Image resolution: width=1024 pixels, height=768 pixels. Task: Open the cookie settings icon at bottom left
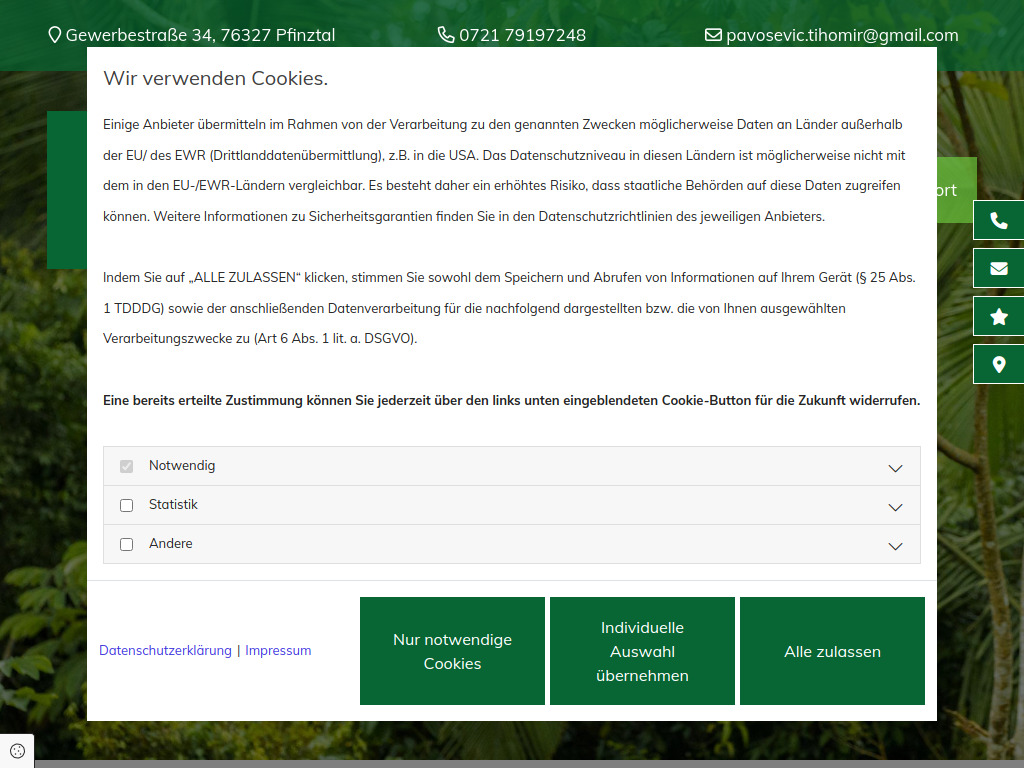(x=17, y=750)
